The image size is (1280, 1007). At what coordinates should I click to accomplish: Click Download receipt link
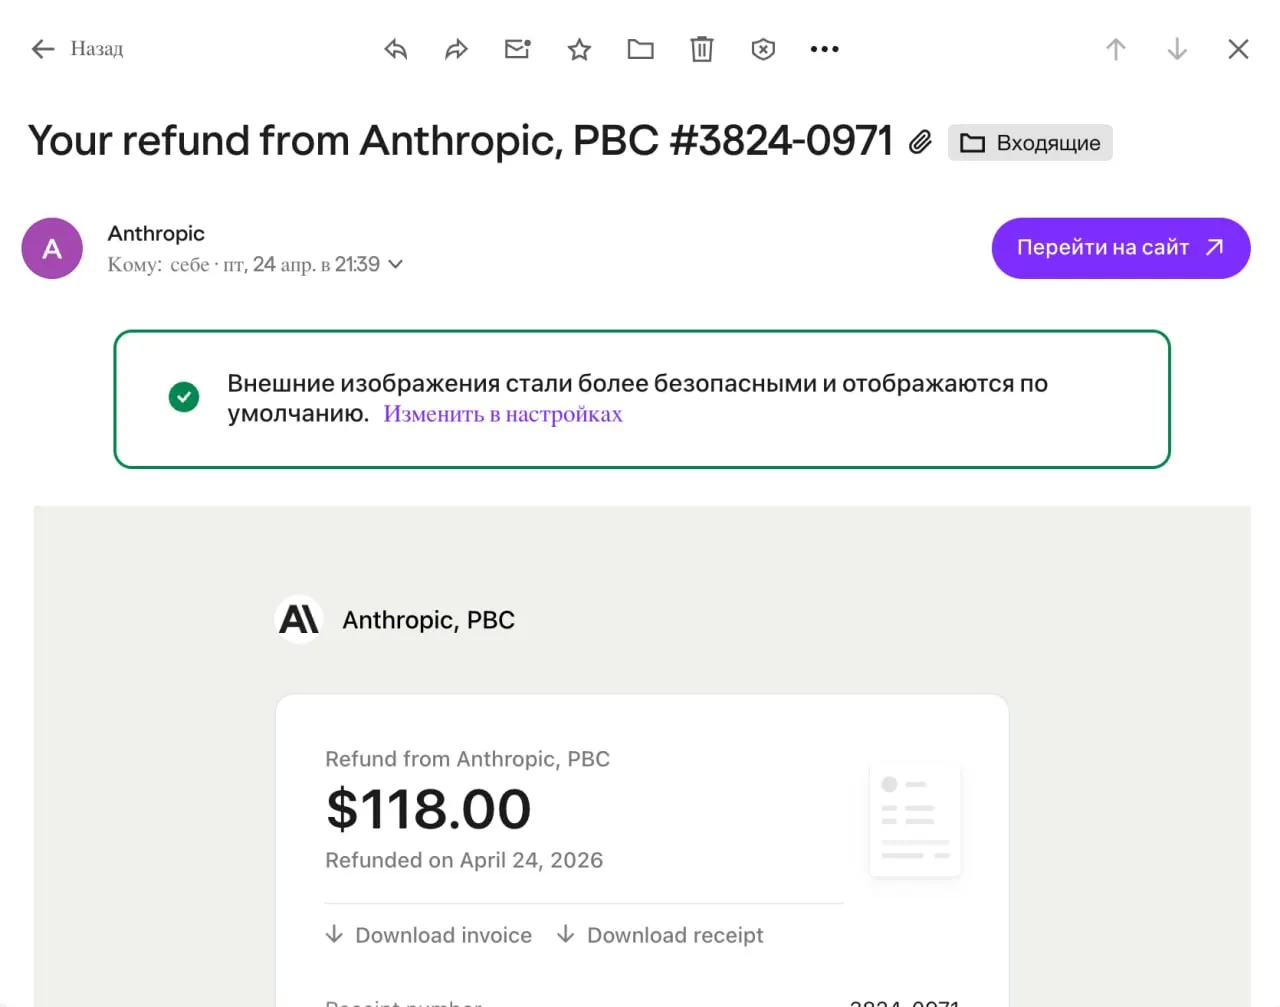point(660,935)
